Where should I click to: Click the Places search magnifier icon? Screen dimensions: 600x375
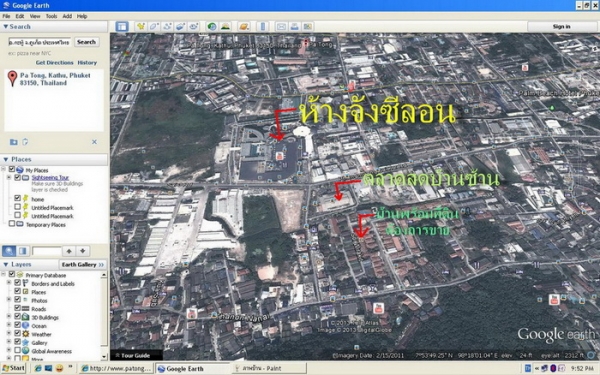pyautogui.click(x=9, y=251)
